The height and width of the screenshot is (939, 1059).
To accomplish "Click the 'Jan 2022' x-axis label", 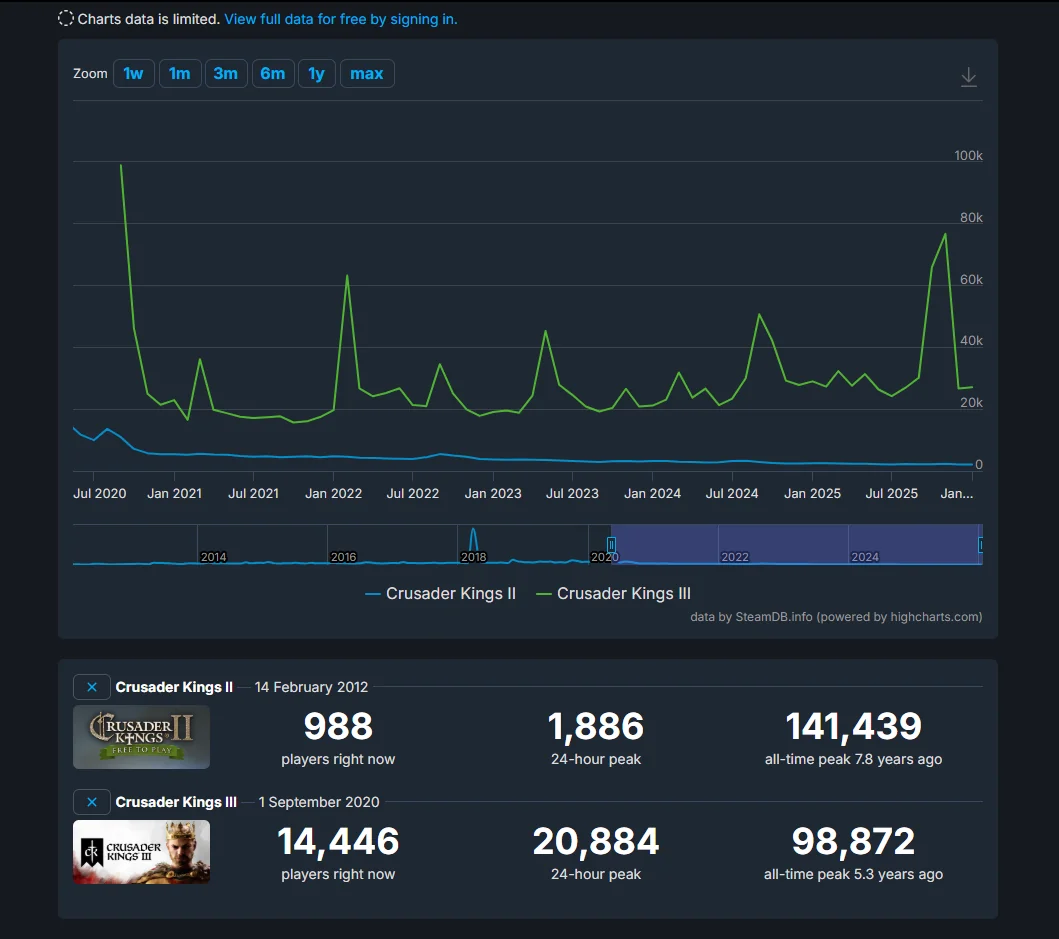I will click(334, 494).
